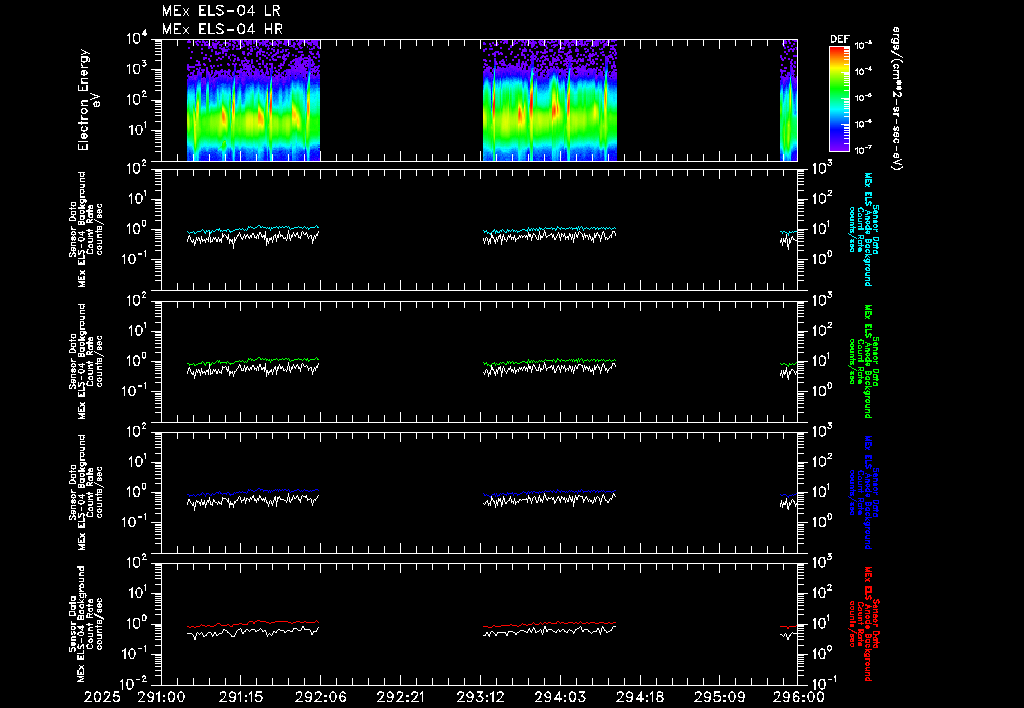The image size is (1024, 708).
Task: Click the '10^-1' tick on the bottom panel's right axis
Action: pyautogui.click(x=822, y=683)
